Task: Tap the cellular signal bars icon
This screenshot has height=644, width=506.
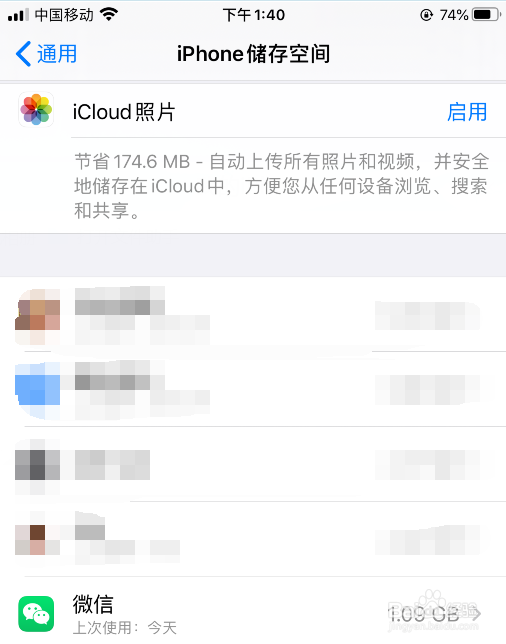Action: pyautogui.click(x=18, y=15)
